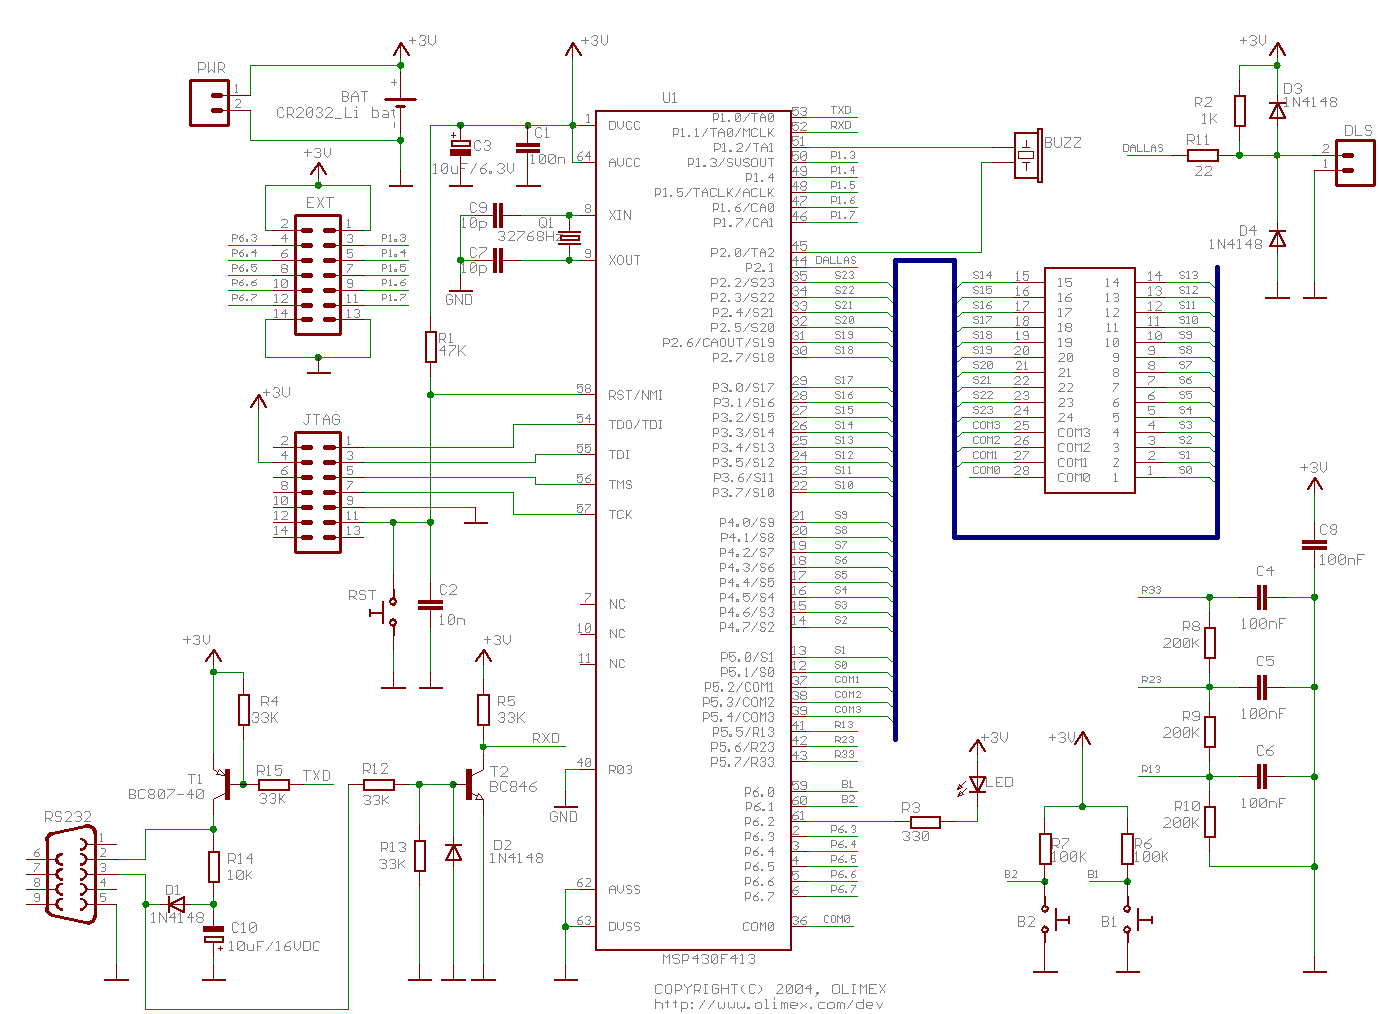Select the D1 diode symbol
This screenshot has width=1379, height=1014.
(x=177, y=904)
